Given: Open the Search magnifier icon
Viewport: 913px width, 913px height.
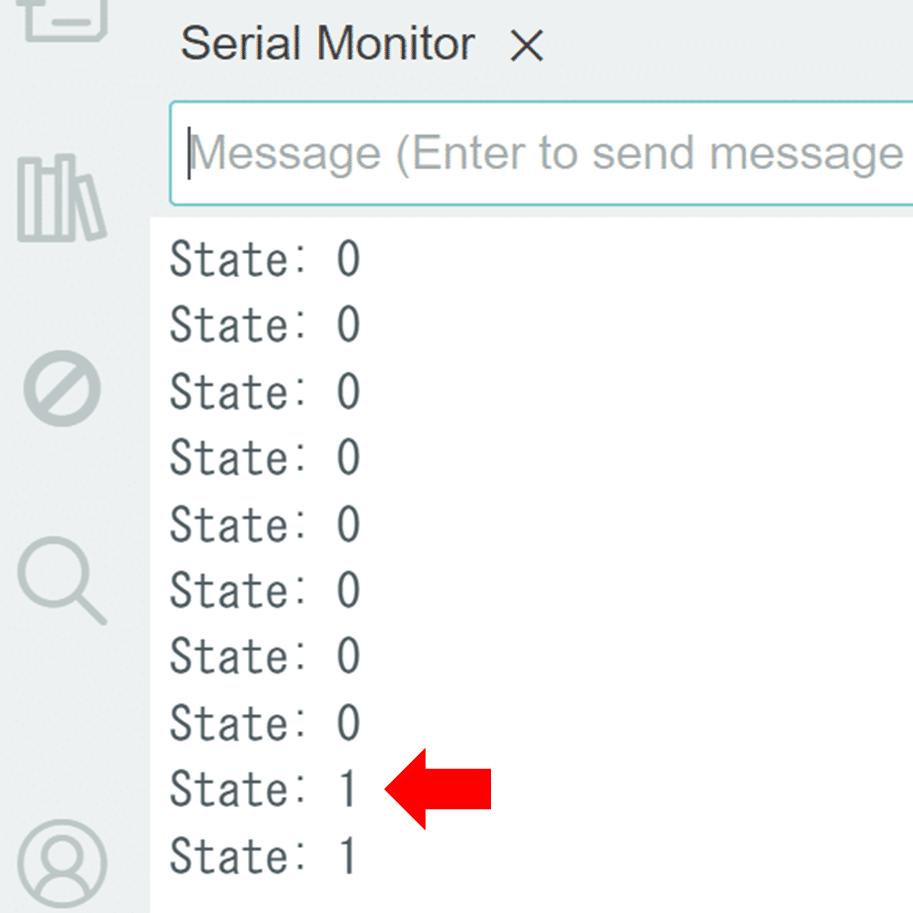Looking at the screenshot, I should tap(62, 581).
